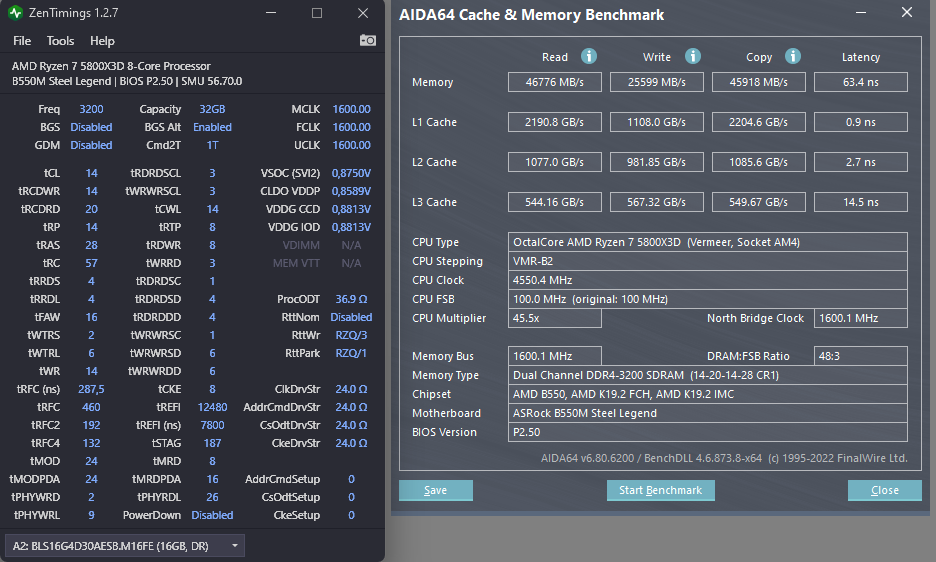
Task: Click the Close button beside Start Benchmark
Action: [x=884, y=490]
